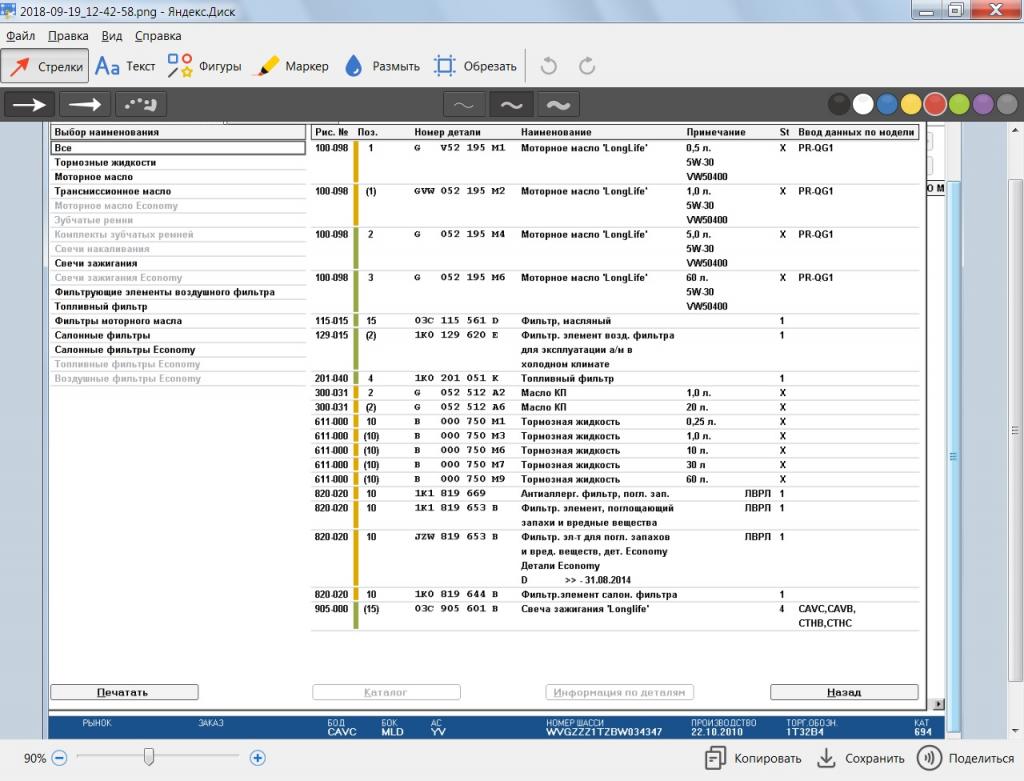Choose the black color swatch
Image resolution: width=1024 pixels, height=781 pixels.
(x=839, y=104)
